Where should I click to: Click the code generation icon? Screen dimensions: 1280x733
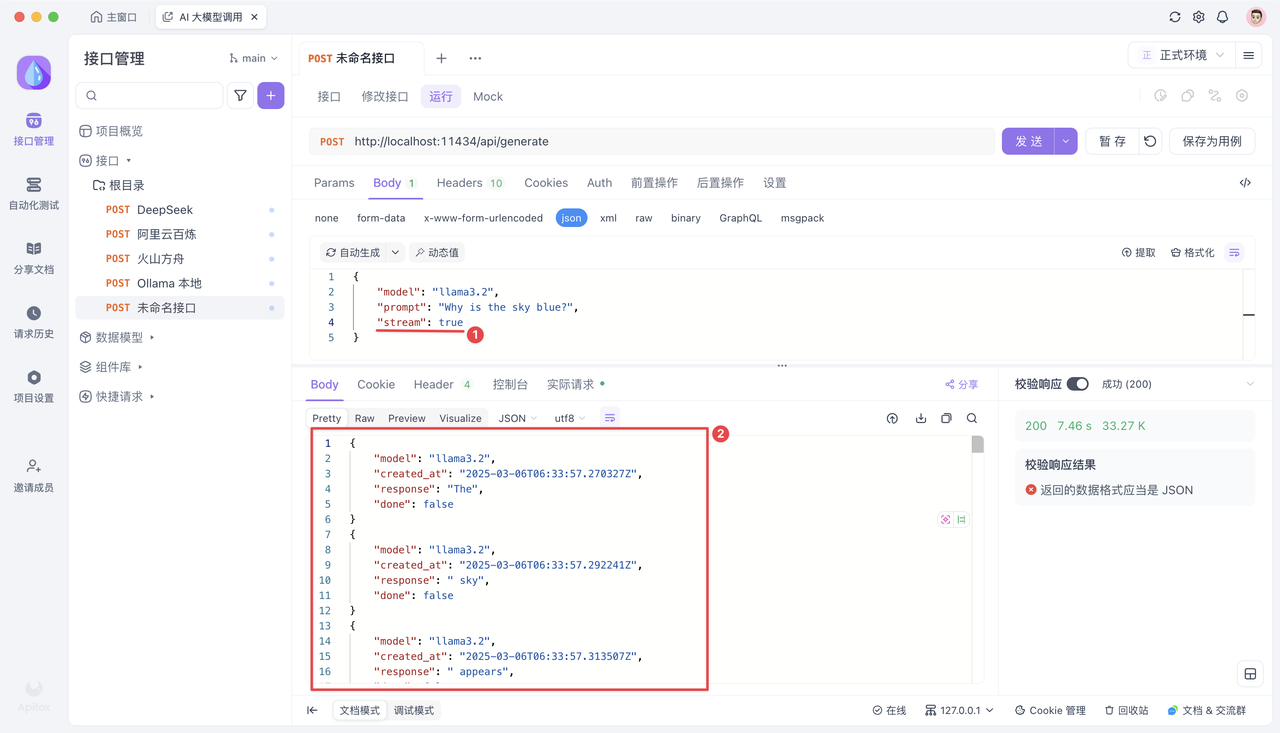tap(1245, 183)
